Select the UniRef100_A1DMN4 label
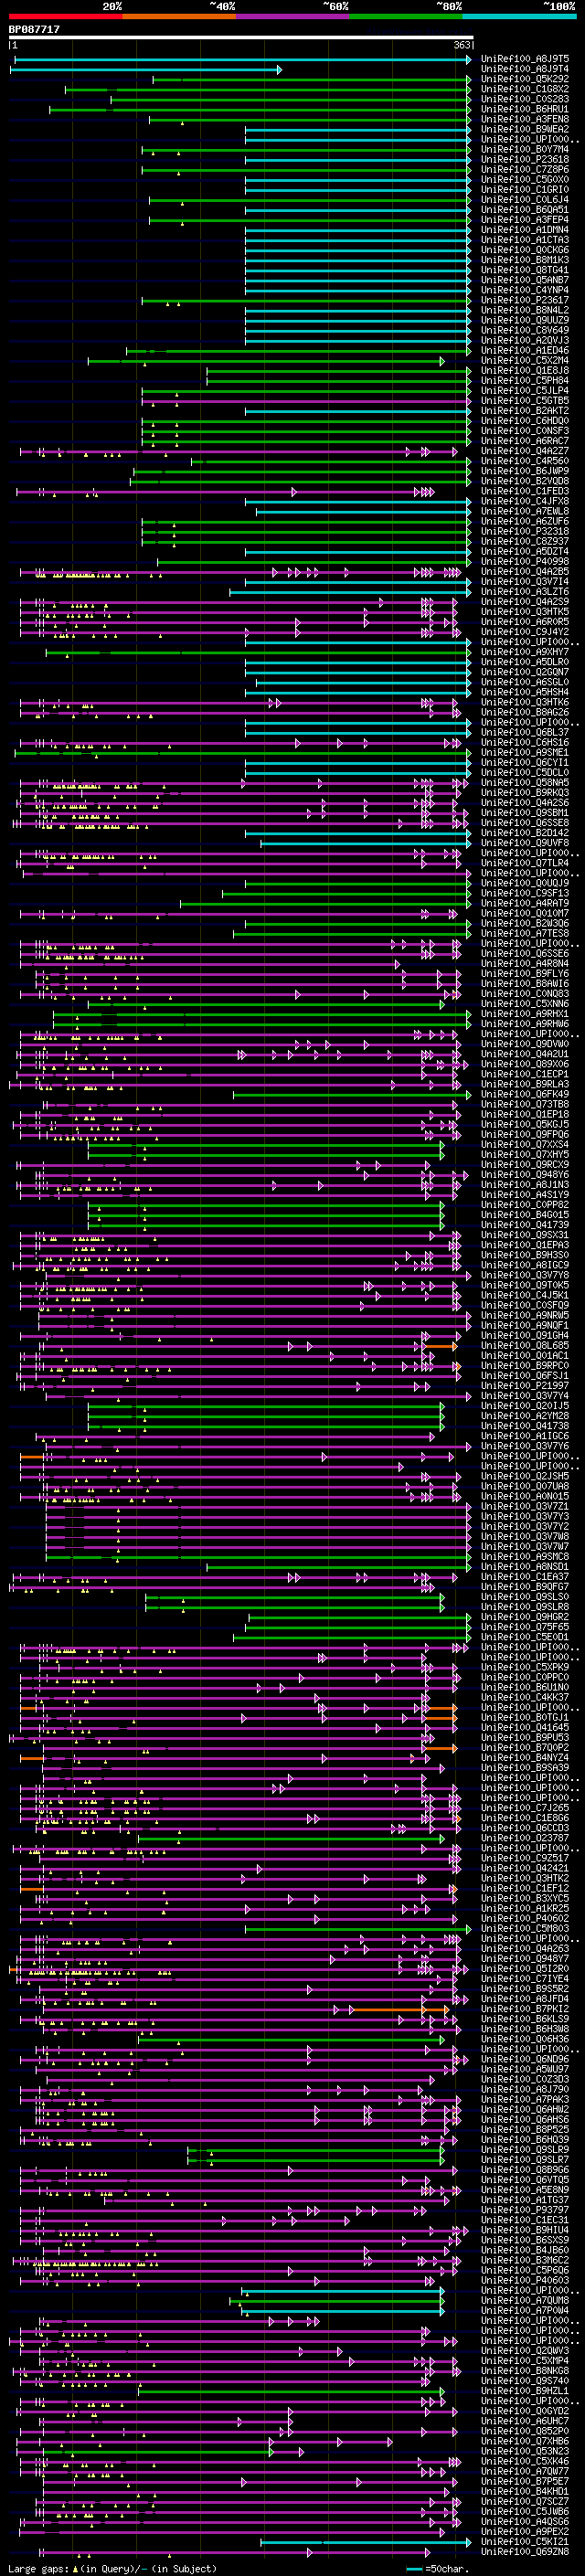This screenshot has width=585, height=2576. [525, 230]
